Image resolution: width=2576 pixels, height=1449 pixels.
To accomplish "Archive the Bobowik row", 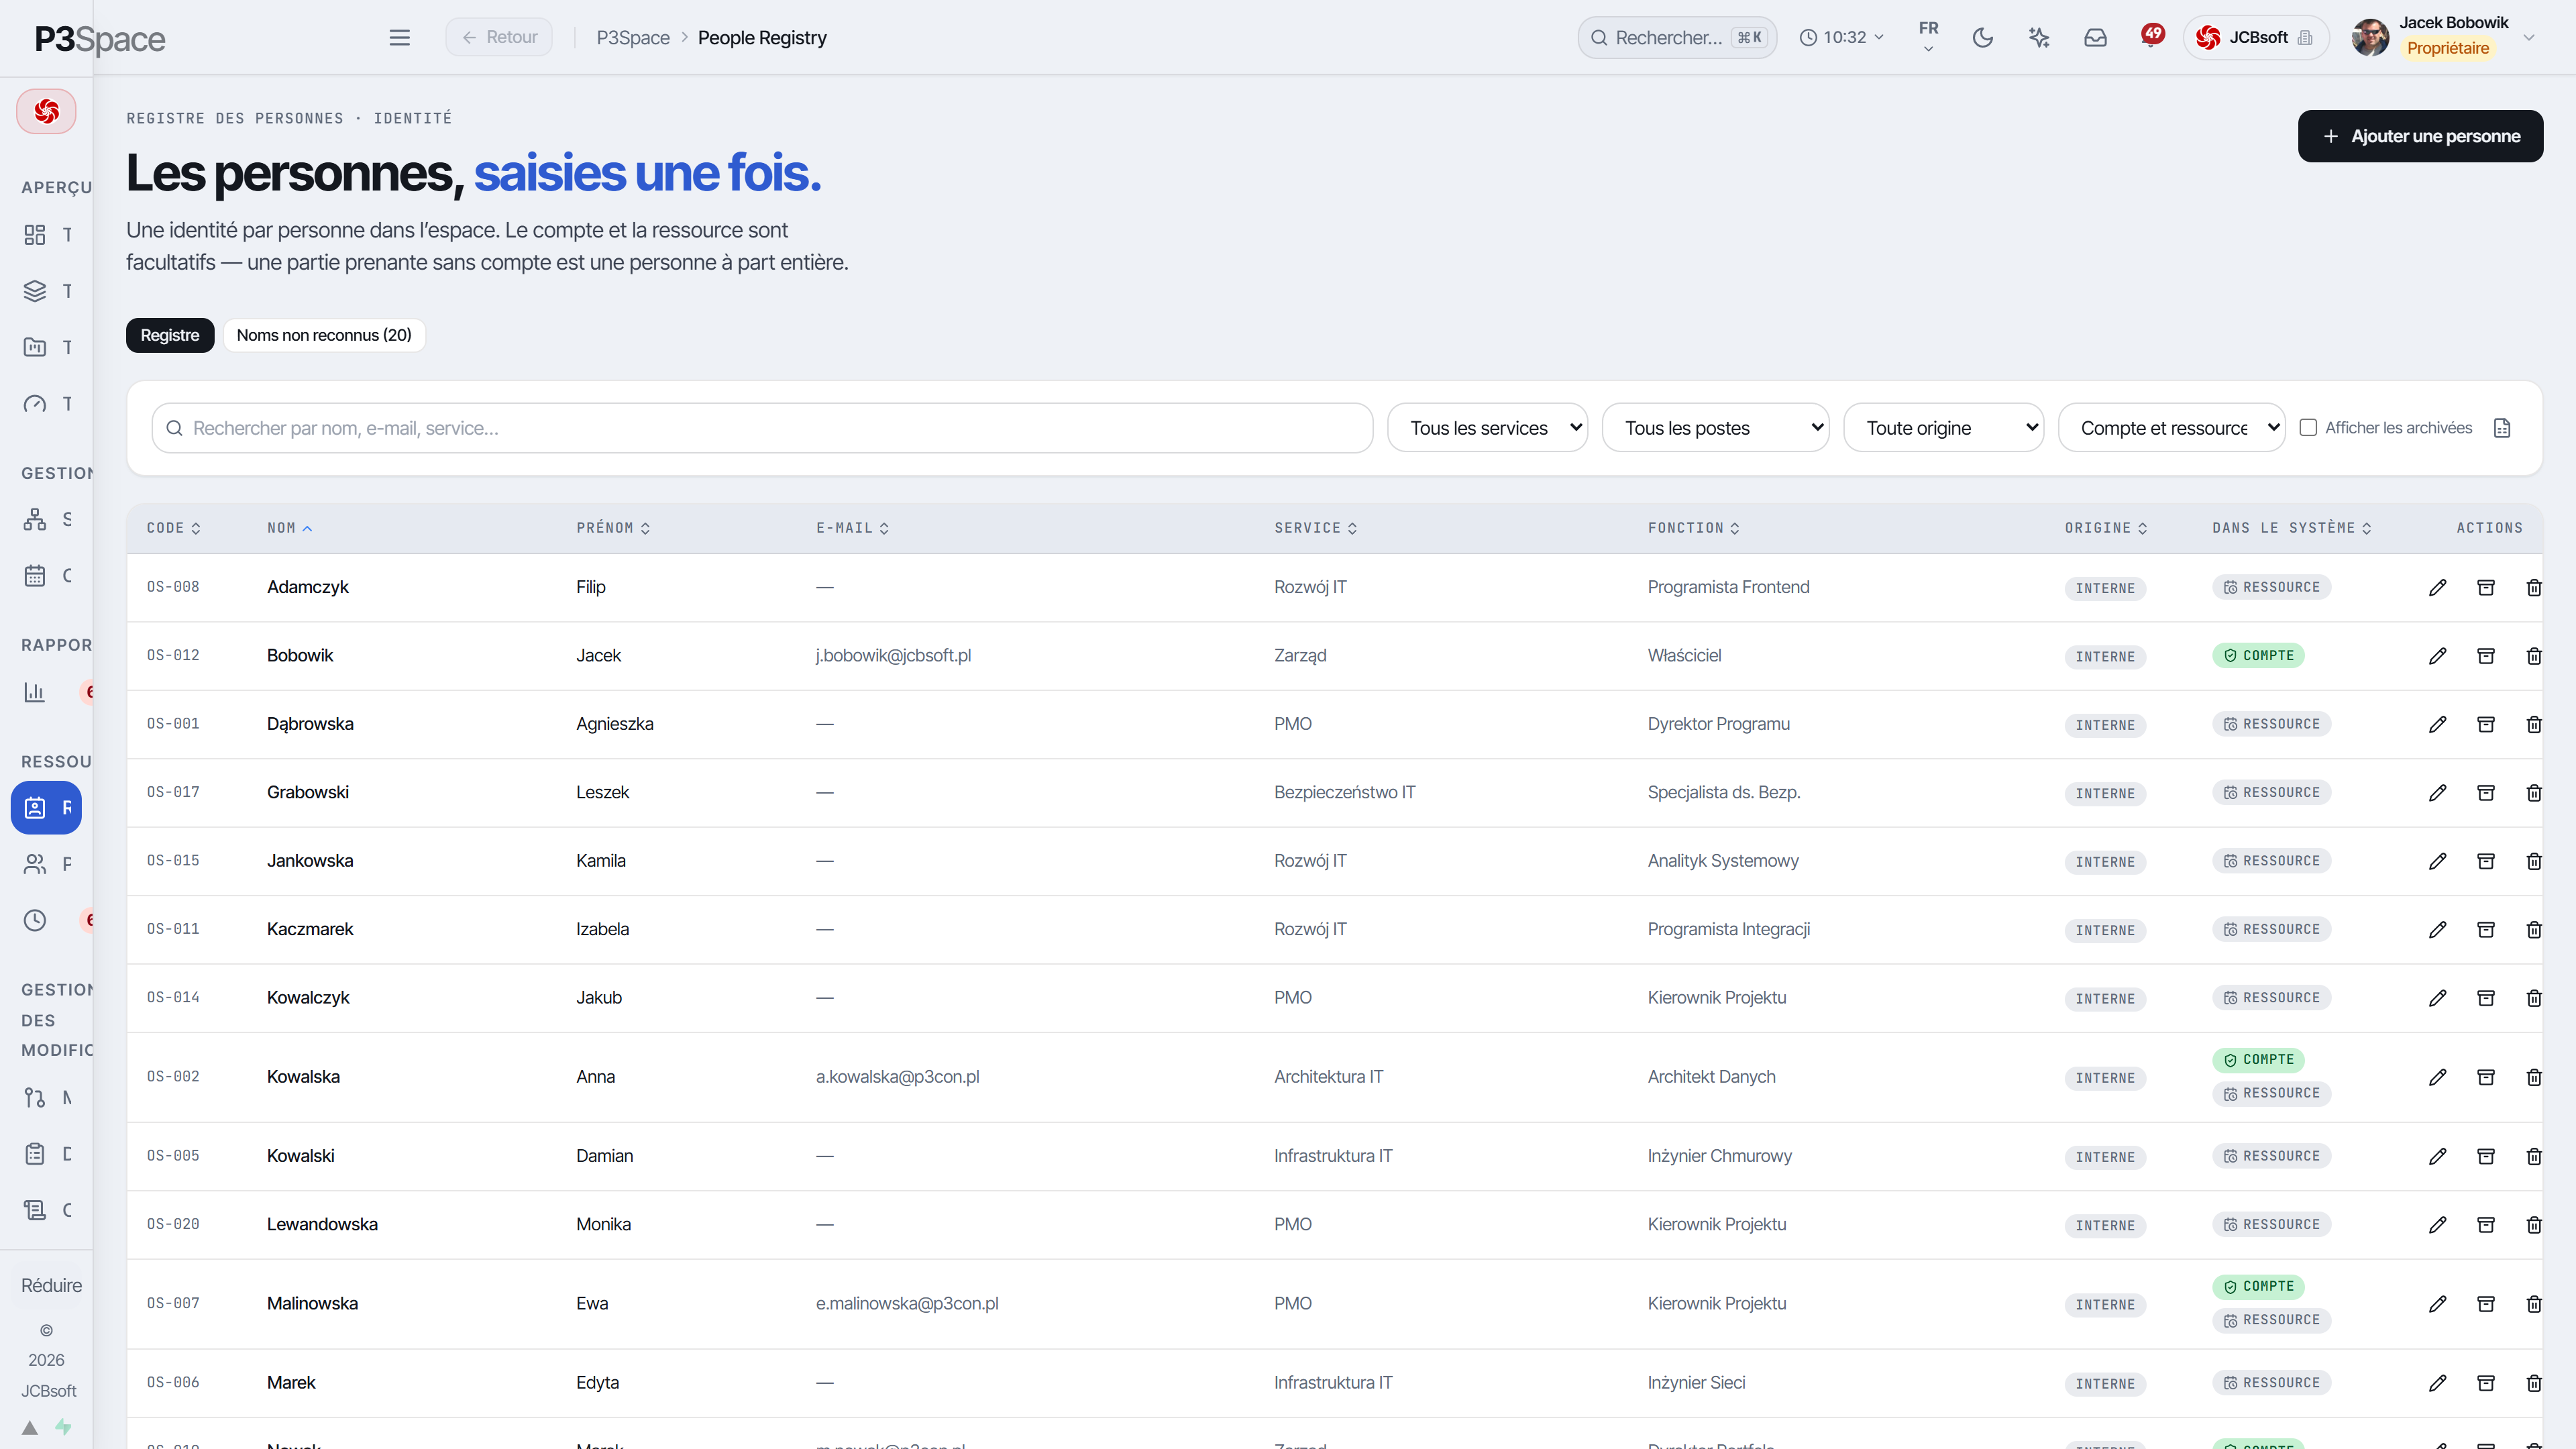I will 2485,656.
